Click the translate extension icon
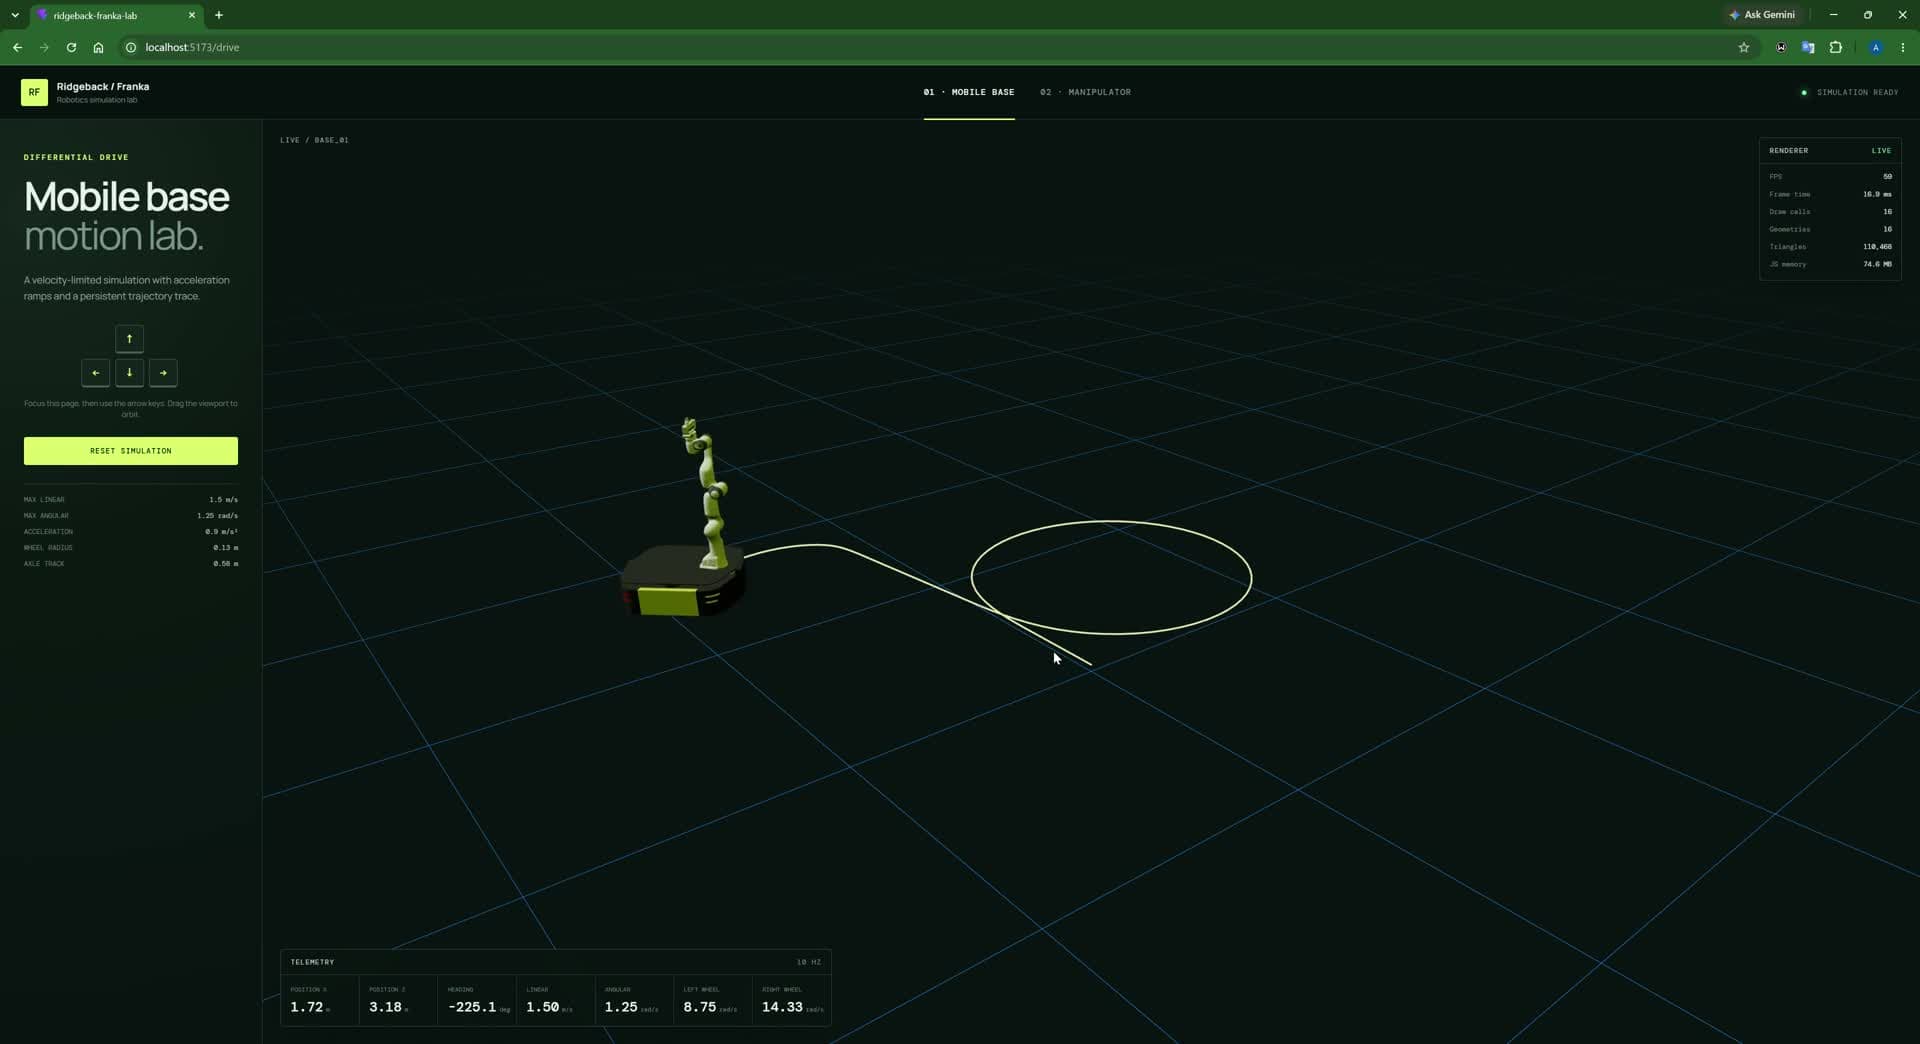Screen dimensions: 1920x1044 tap(1808, 47)
